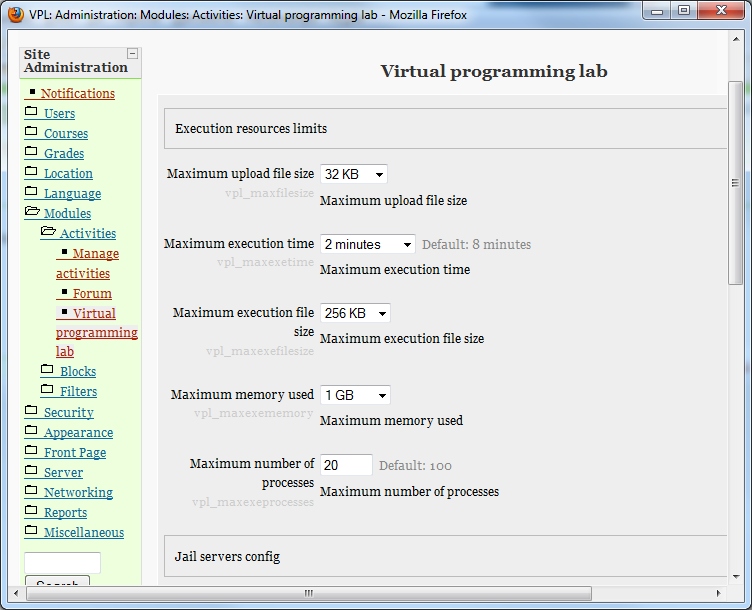Click the Networking folder icon
The width and height of the screenshot is (752, 610).
tap(31, 491)
